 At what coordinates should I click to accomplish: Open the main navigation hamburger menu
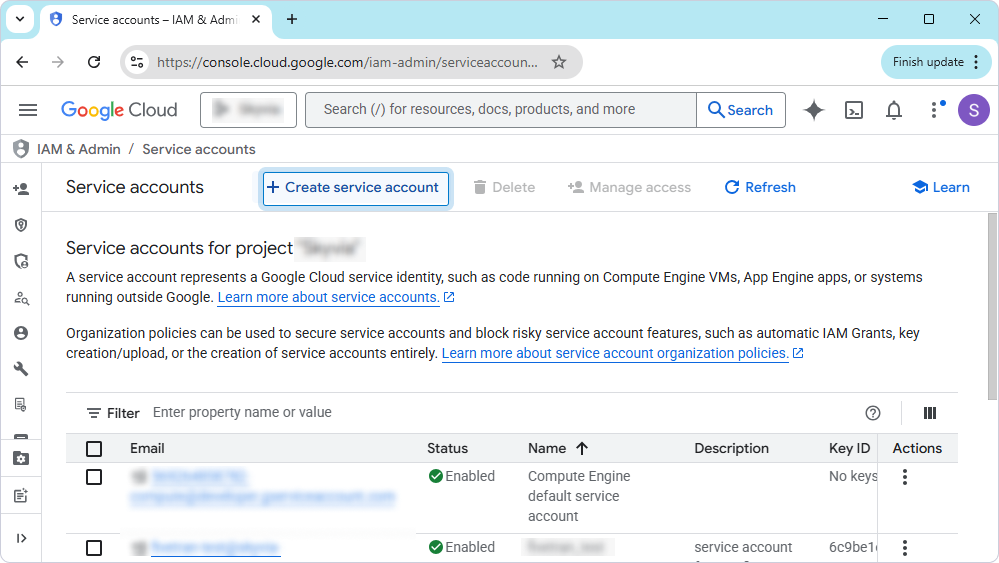pyautogui.click(x=27, y=110)
